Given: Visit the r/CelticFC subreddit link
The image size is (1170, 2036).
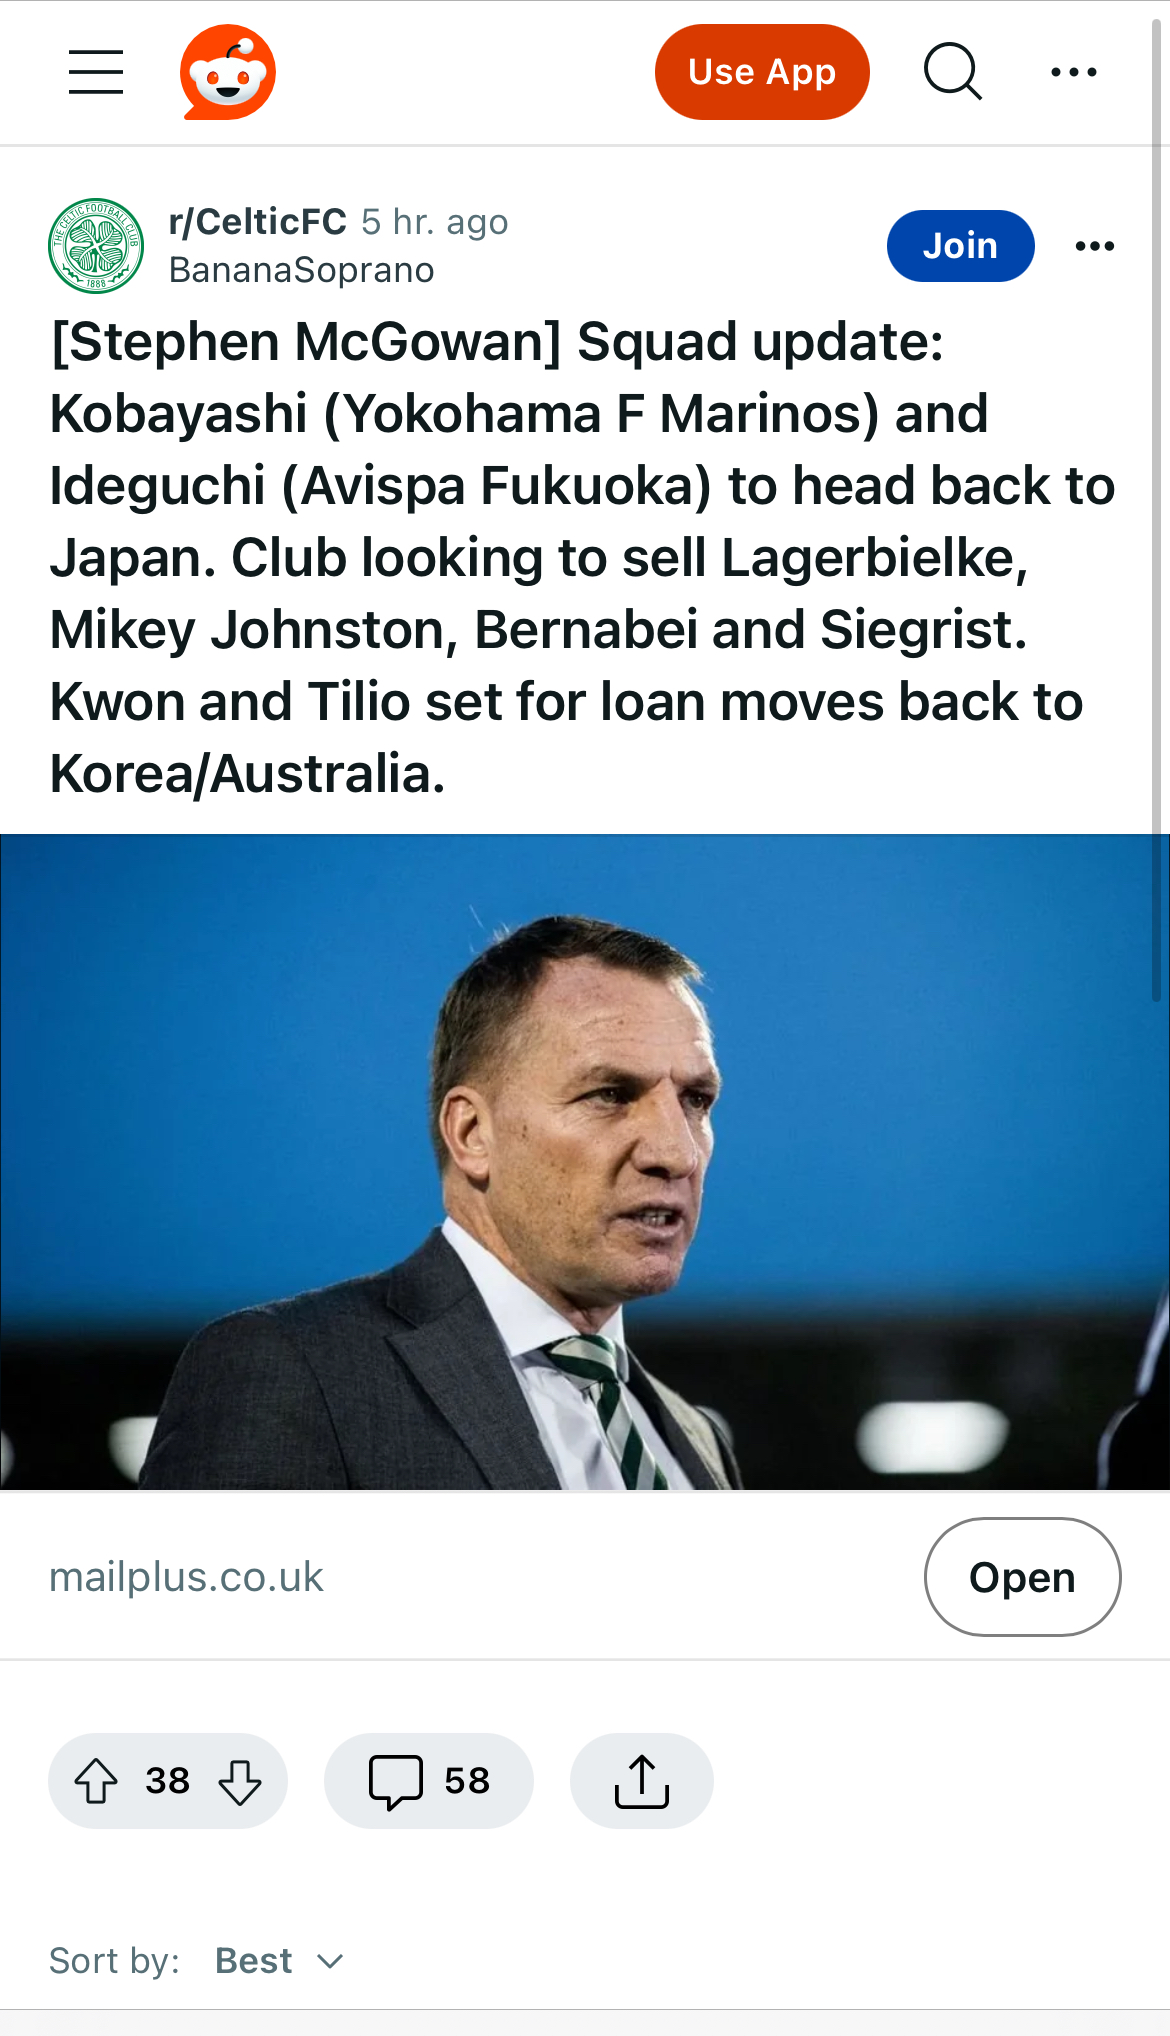Looking at the screenshot, I should click(258, 222).
